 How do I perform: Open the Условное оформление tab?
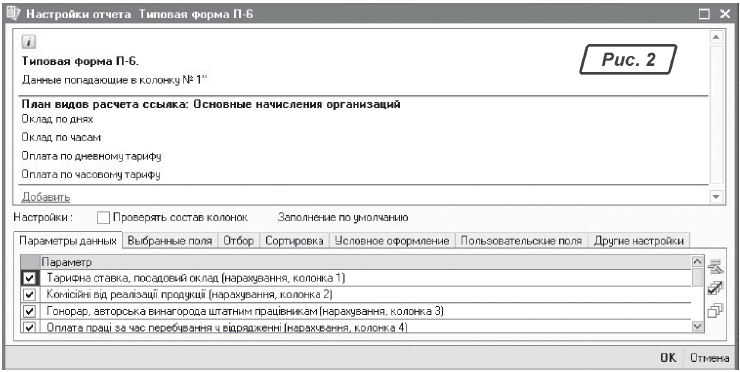[392, 241]
